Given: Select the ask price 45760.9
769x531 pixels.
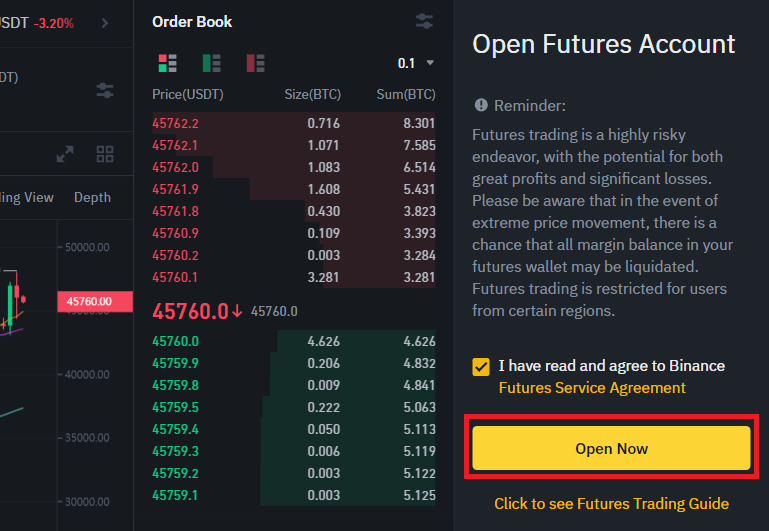Looking at the screenshot, I should click(176, 233).
